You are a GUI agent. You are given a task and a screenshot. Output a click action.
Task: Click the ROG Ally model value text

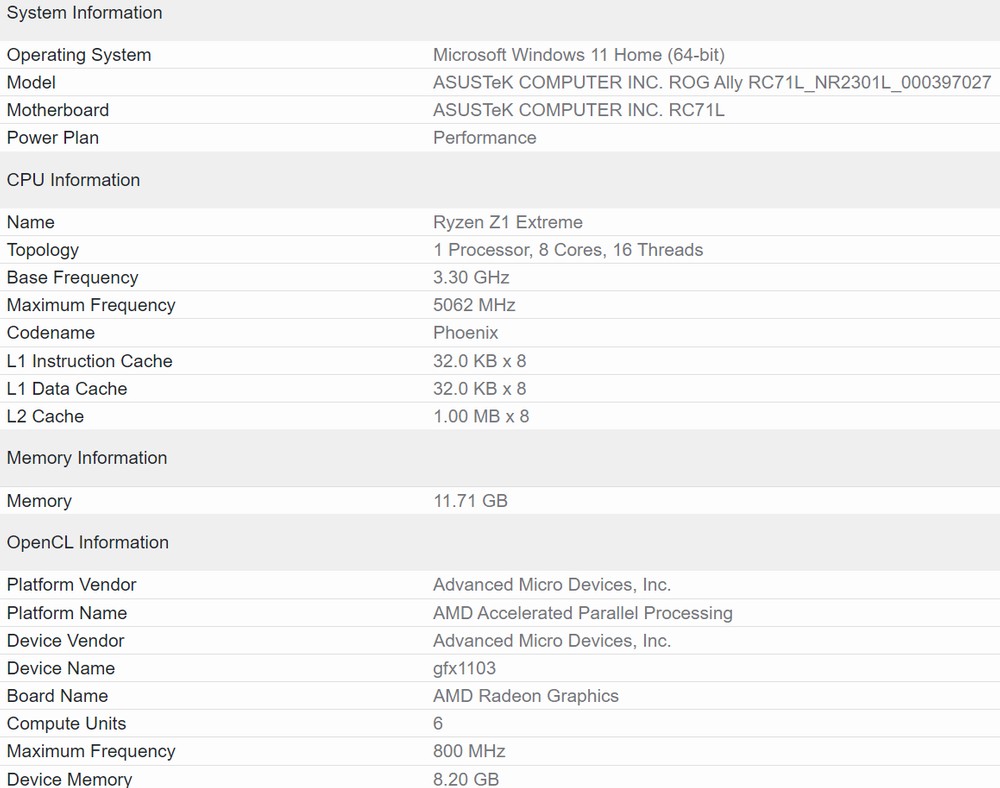tap(711, 83)
